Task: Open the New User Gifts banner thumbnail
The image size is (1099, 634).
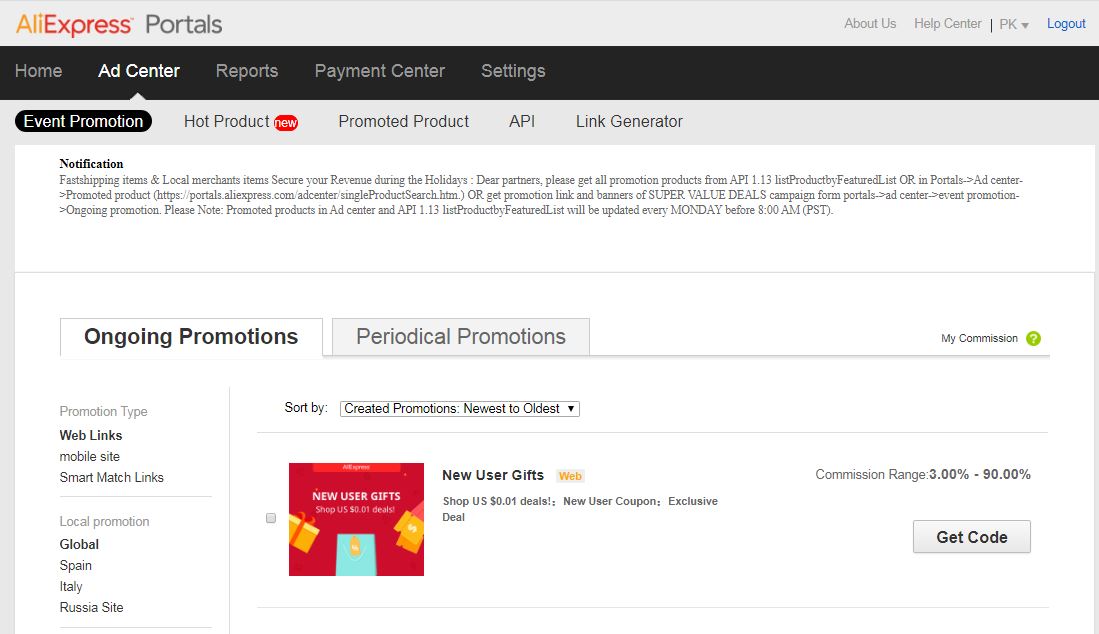Action: point(356,519)
